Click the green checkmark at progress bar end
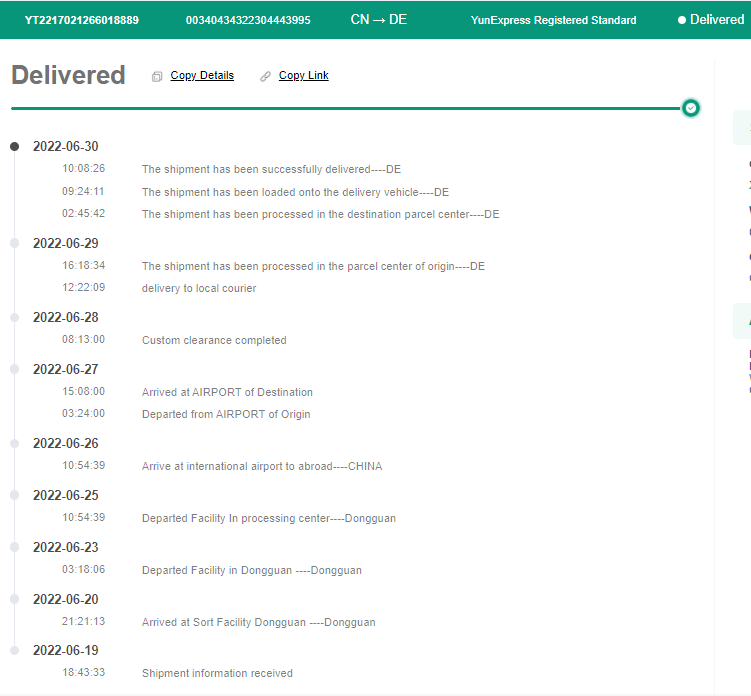The width and height of the screenshot is (751, 696). click(690, 108)
